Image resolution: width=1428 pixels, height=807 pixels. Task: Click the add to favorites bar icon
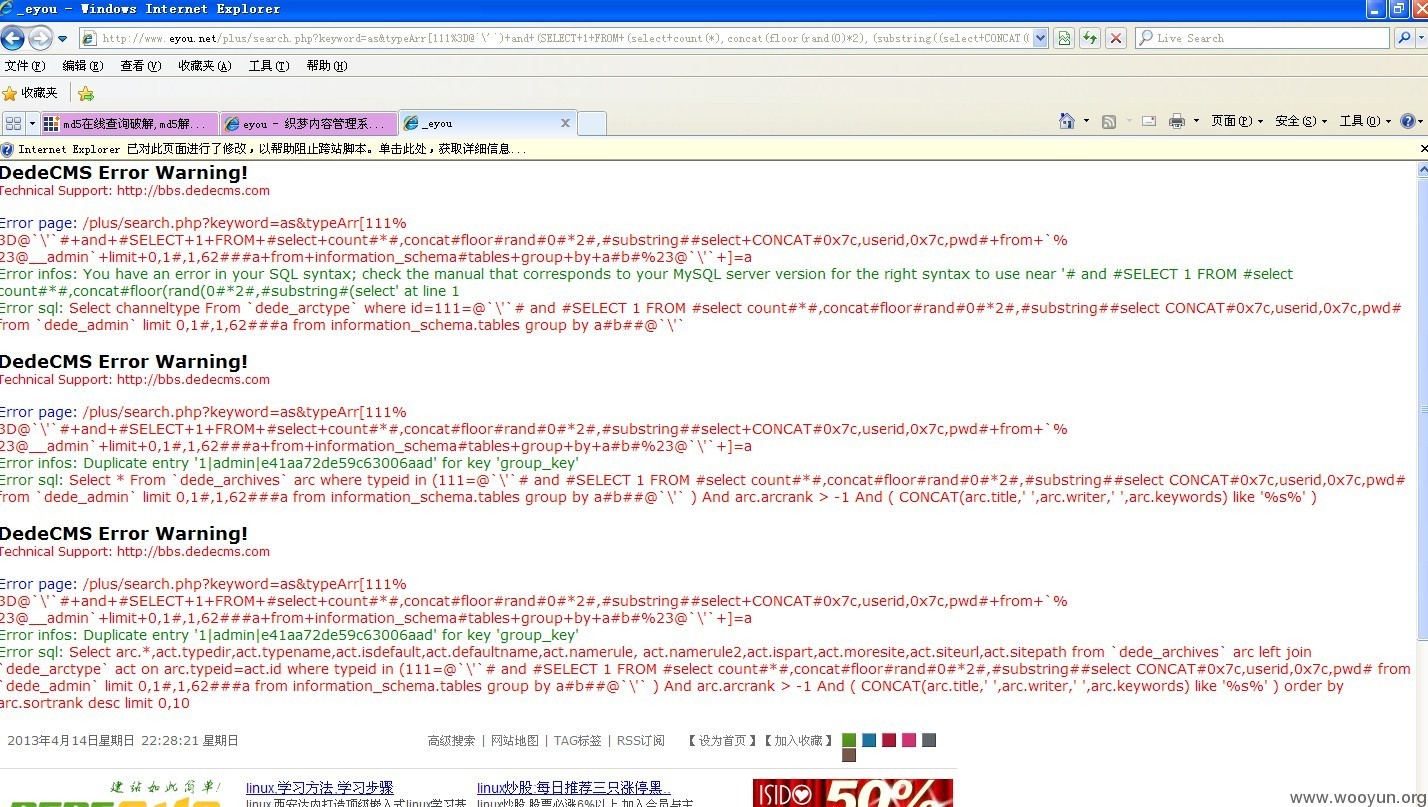point(86,93)
